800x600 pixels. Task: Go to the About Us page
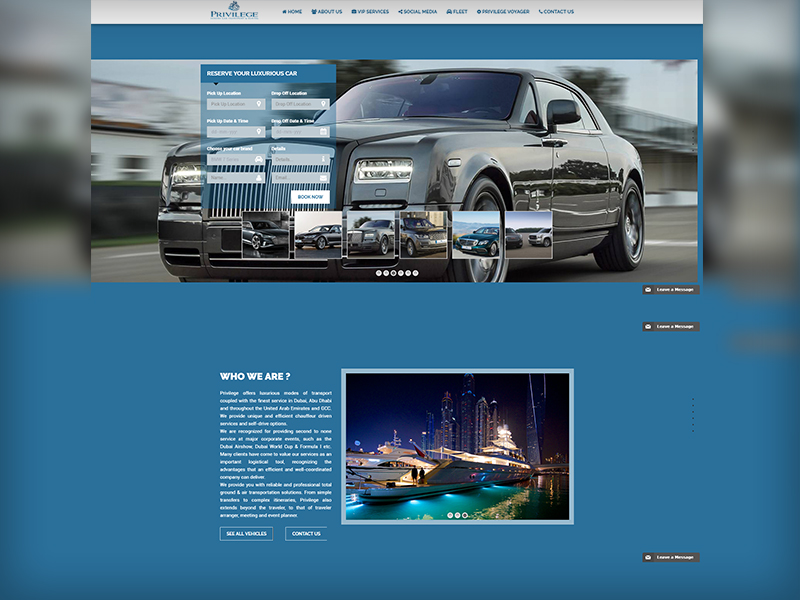tap(327, 12)
